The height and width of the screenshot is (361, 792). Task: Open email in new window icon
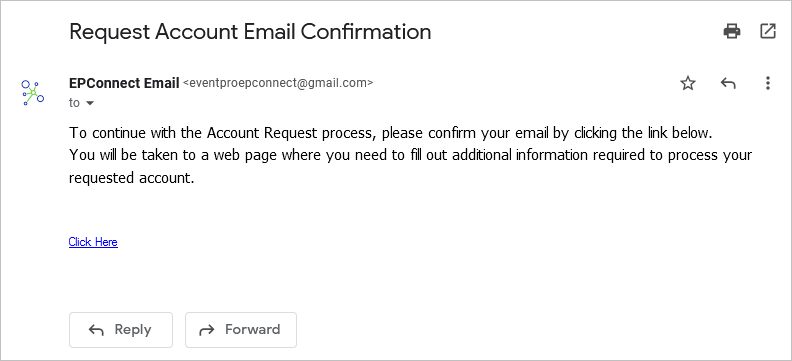[768, 31]
